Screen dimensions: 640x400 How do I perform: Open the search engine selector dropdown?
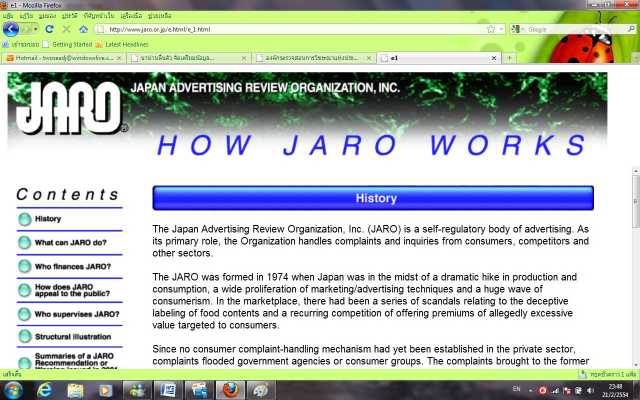(517, 29)
